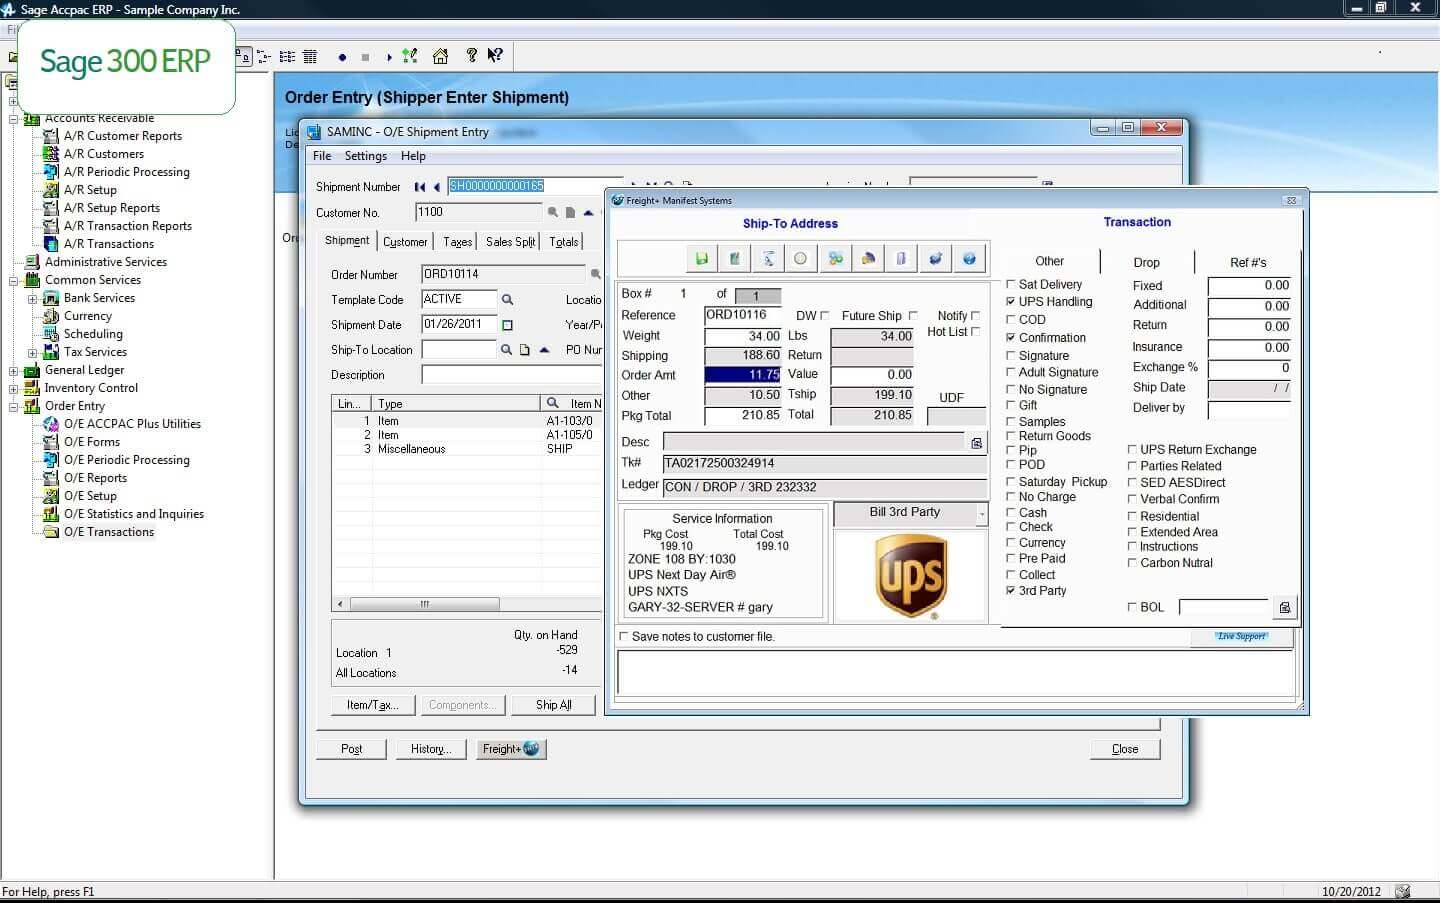
Task: Click the multicolored boxes icon in Freight+ toolbar
Action: click(835, 259)
